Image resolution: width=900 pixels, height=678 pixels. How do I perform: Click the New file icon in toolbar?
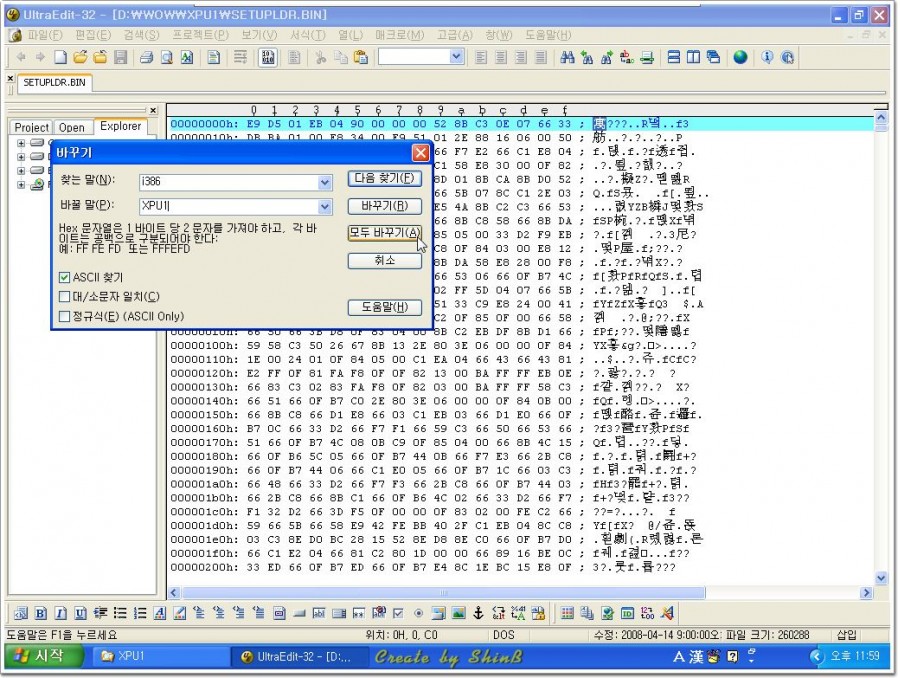tap(60, 57)
